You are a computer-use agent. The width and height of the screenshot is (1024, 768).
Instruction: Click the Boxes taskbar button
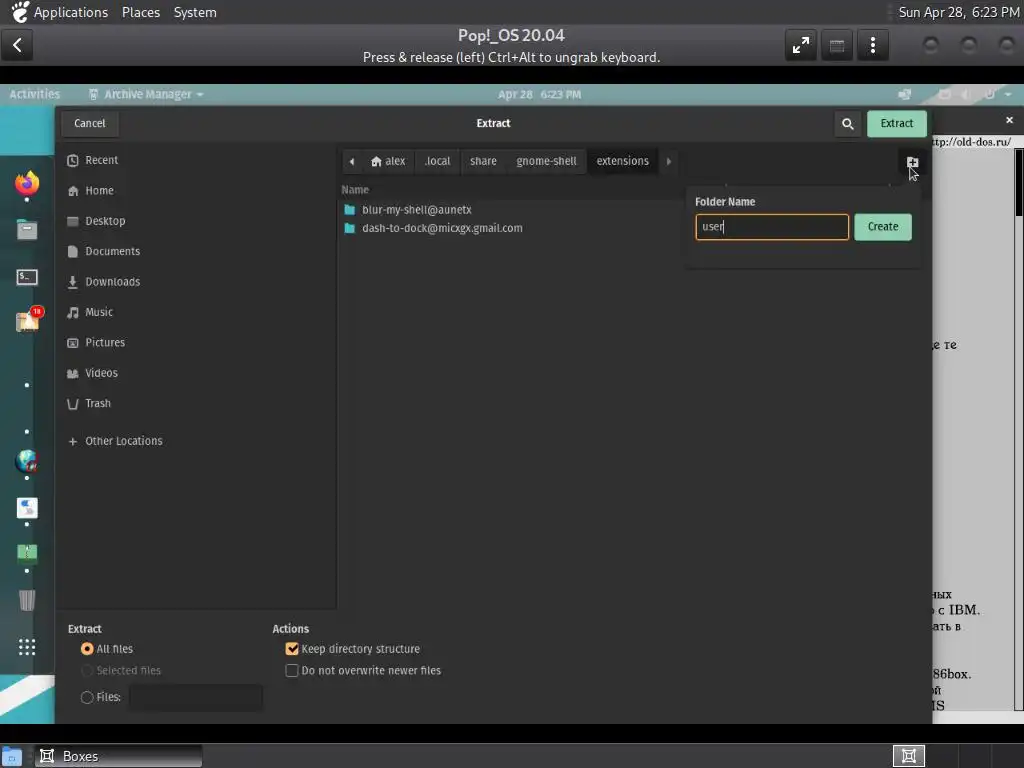tap(118, 756)
